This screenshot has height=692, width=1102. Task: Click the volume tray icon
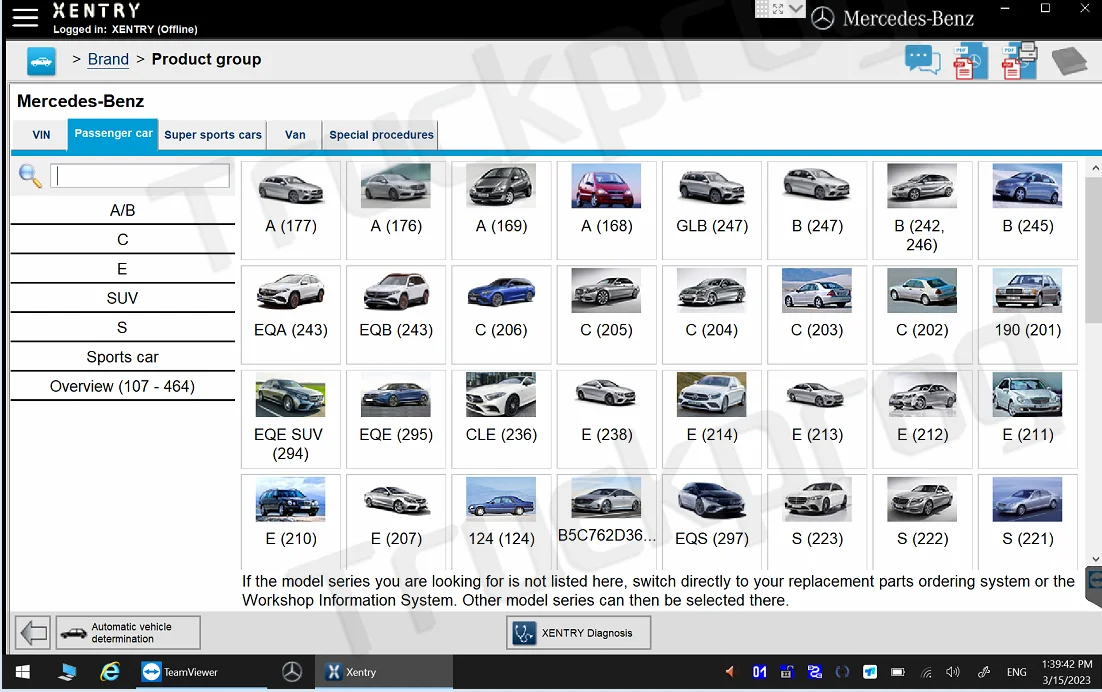pos(952,672)
